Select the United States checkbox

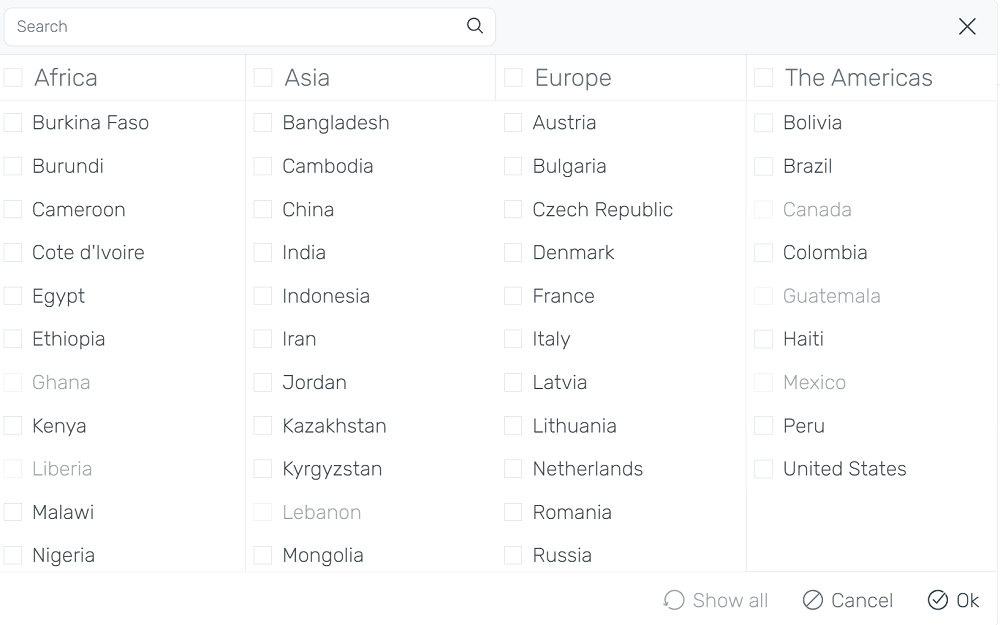[x=763, y=469]
